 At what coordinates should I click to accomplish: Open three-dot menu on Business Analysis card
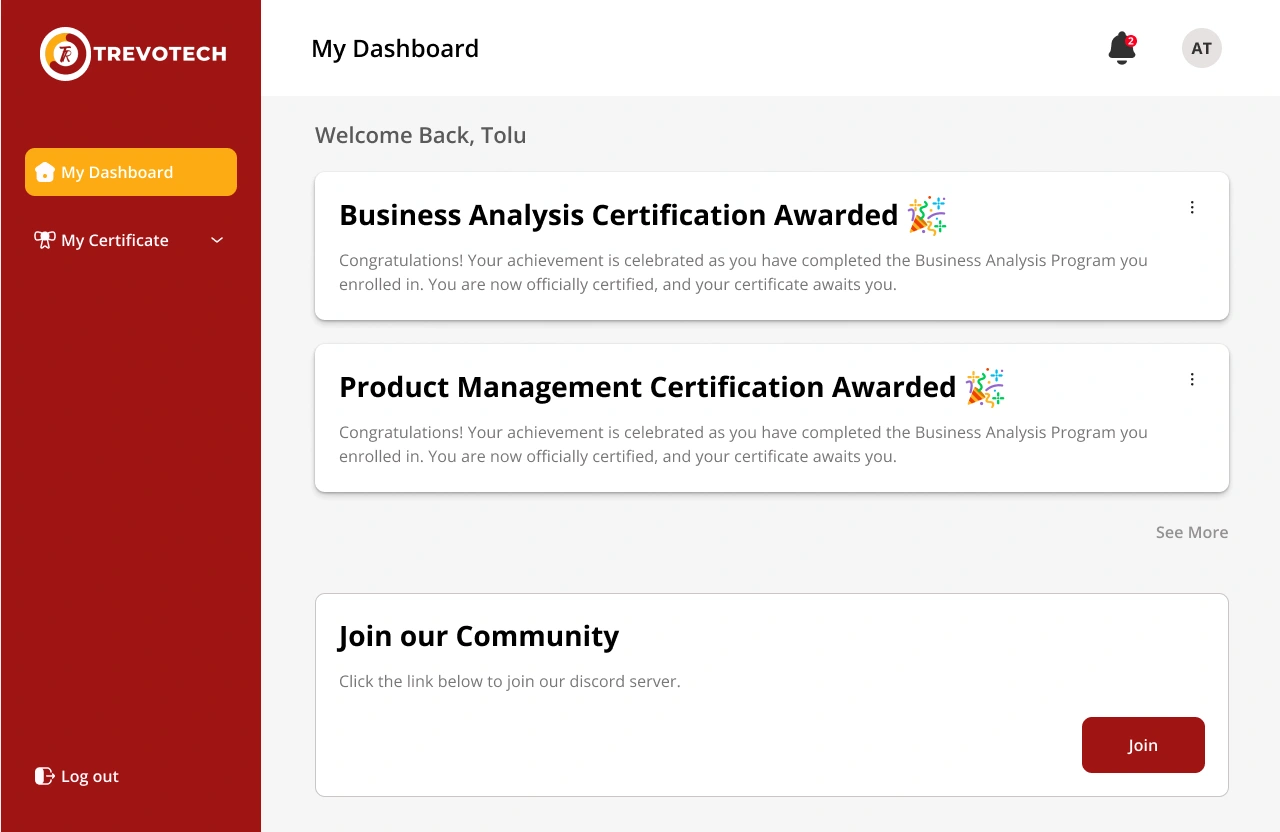pos(1192,207)
